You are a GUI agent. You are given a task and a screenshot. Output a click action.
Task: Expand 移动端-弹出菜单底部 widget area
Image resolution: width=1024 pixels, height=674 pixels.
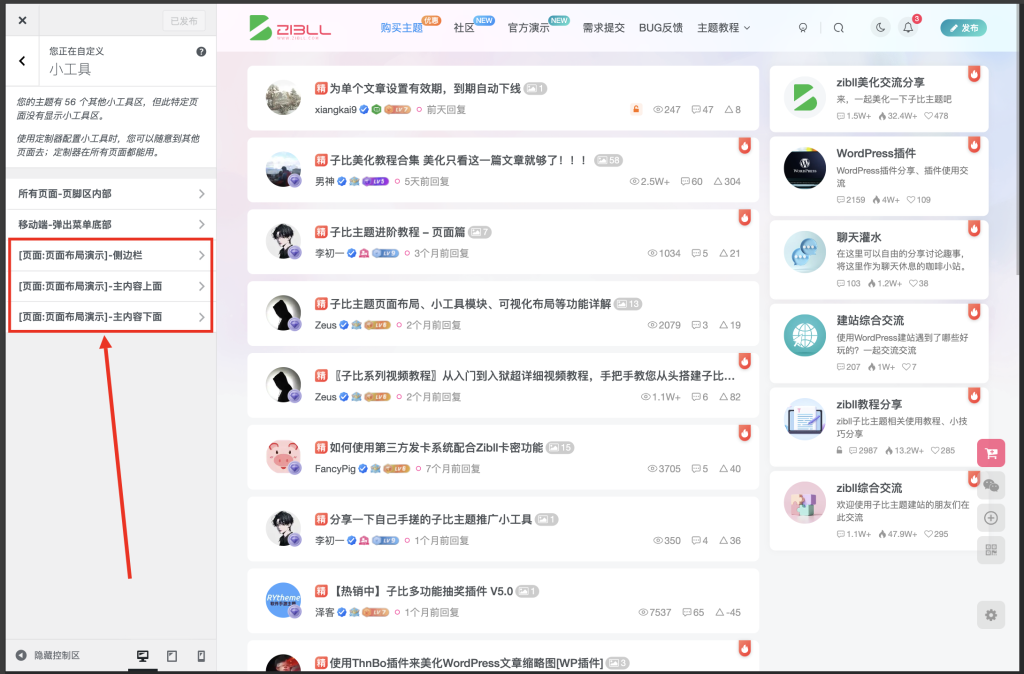(x=111, y=225)
